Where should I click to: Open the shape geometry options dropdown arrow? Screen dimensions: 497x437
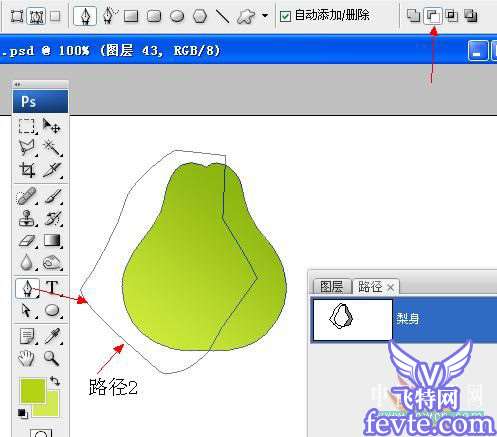265,15
